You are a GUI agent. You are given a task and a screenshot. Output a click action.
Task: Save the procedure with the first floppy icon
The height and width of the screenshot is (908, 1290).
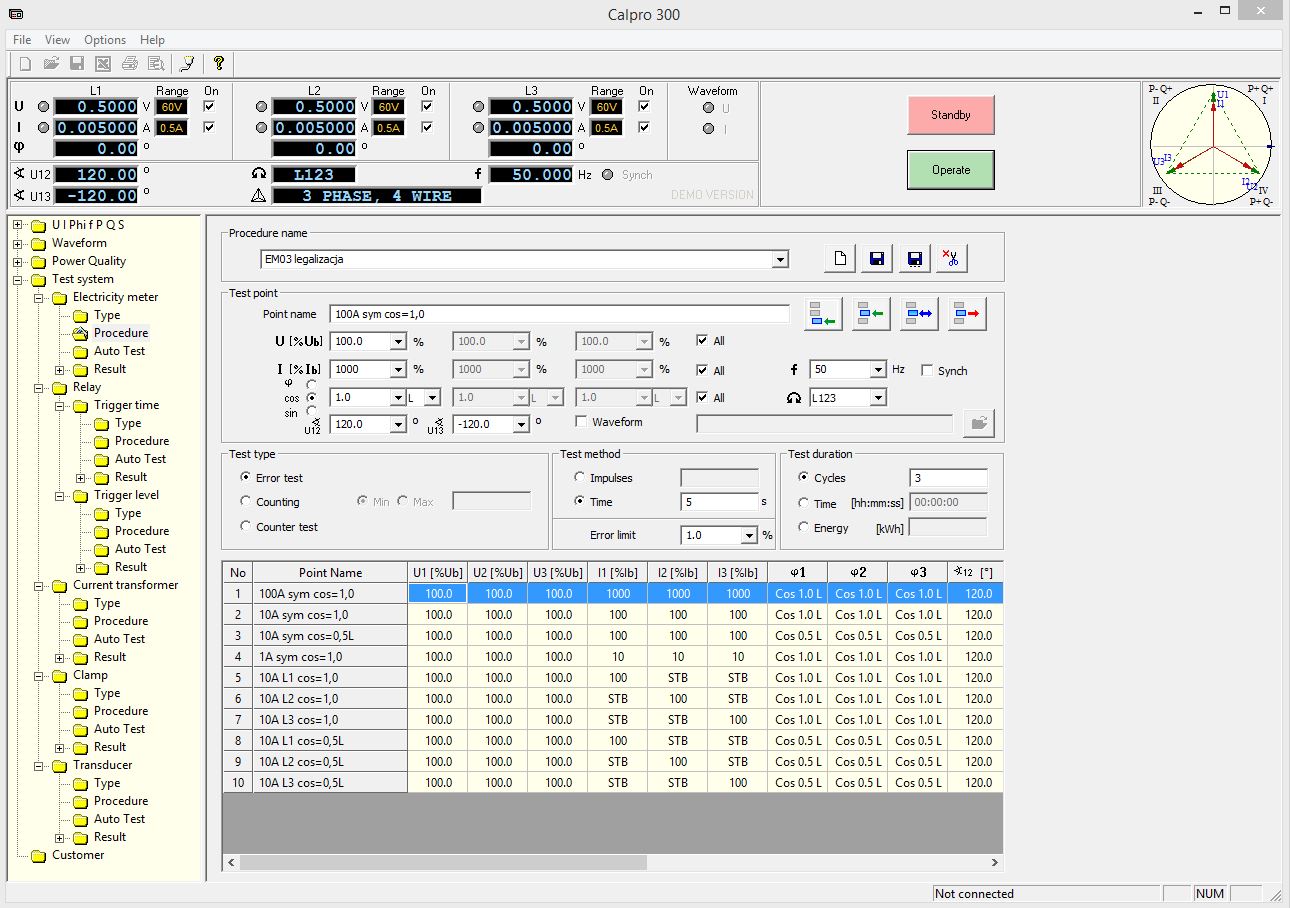pyautogui.click(x=877, y=259)
